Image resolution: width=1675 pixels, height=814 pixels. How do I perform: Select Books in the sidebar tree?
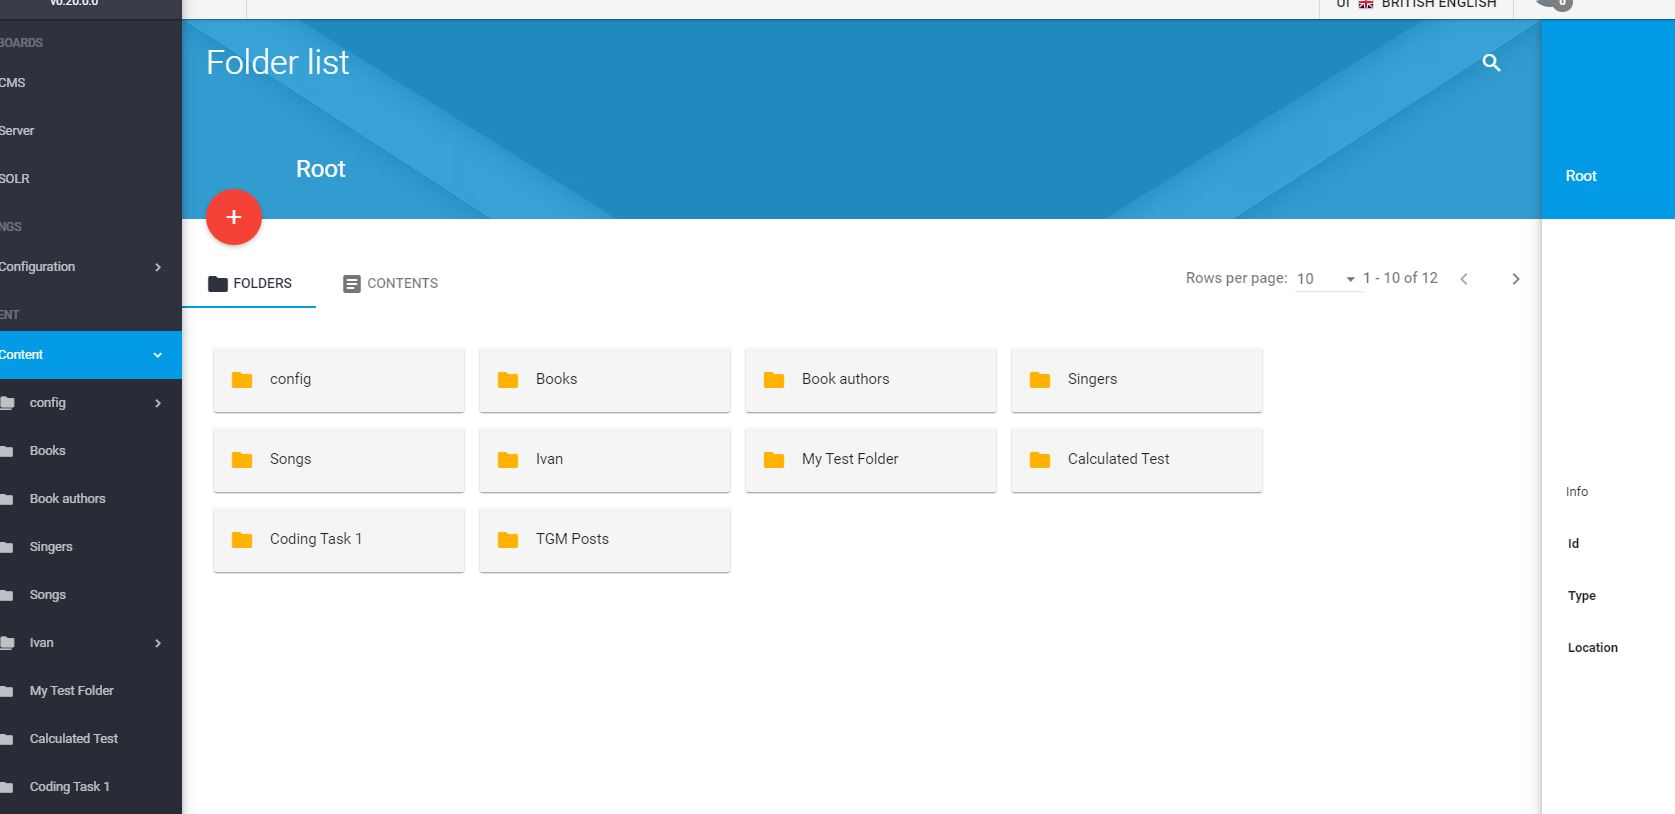point(90,451)
